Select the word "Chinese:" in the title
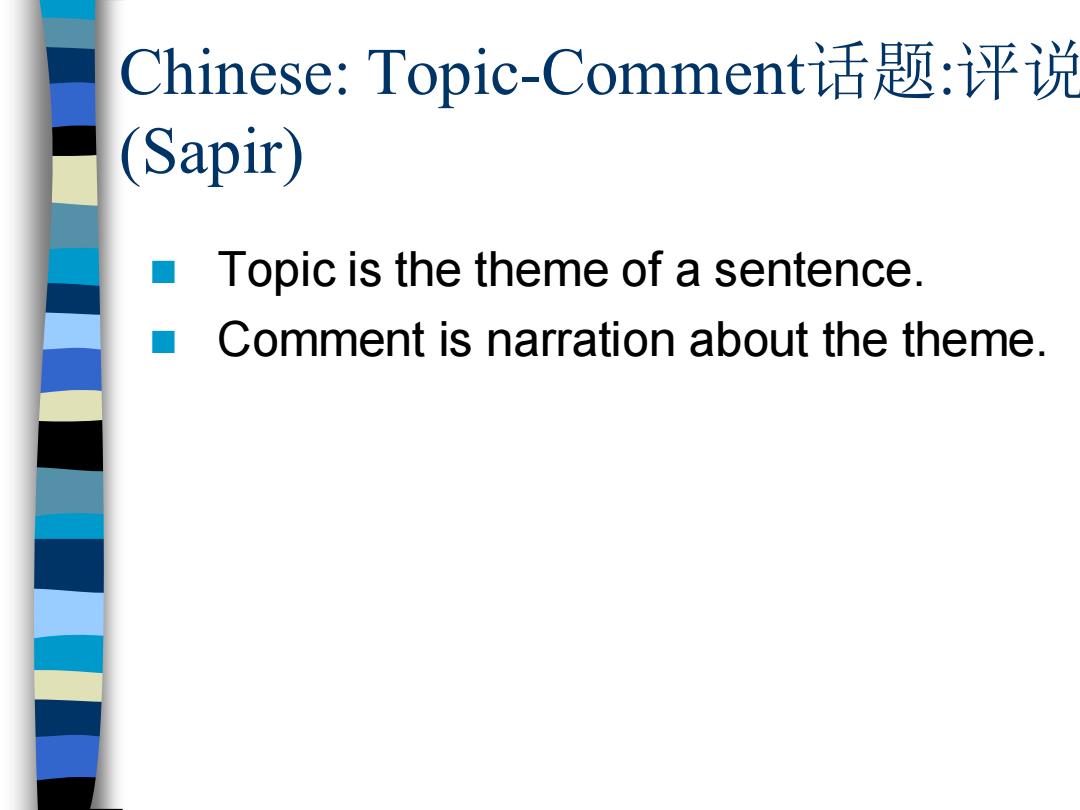Image resolution: width=1080 pixels, height=810 pixels. (234, 73)
